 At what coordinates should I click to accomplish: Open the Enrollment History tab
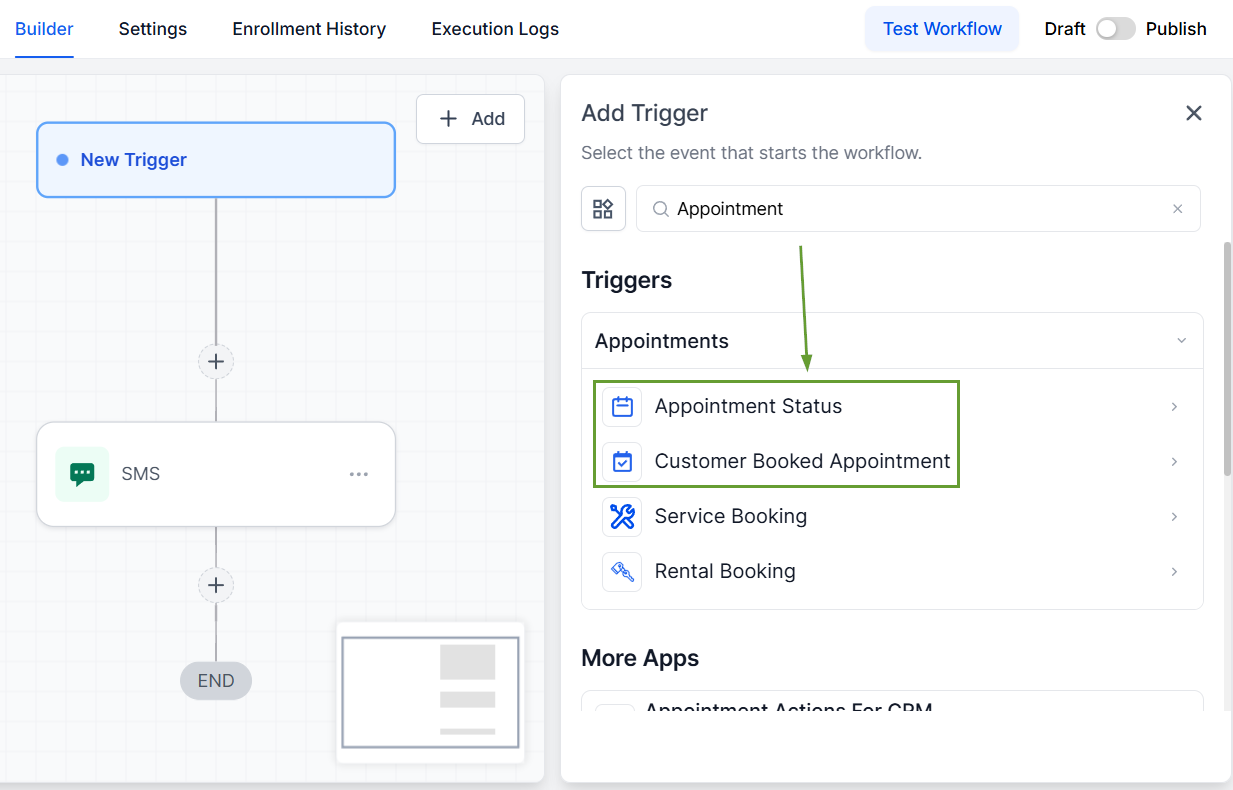[309, 29]
